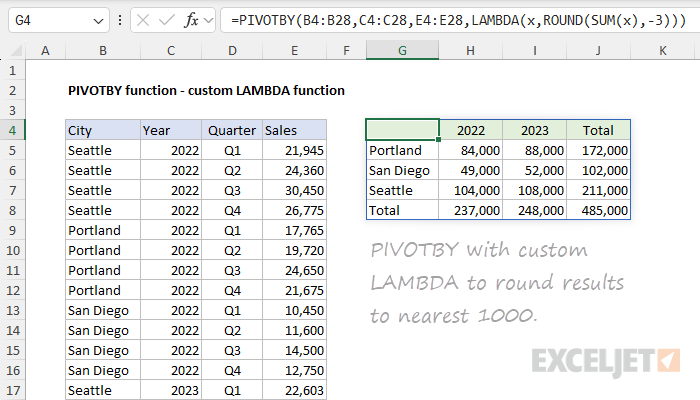Select column C header
700x400 pixels.
[x=171, y=50]
